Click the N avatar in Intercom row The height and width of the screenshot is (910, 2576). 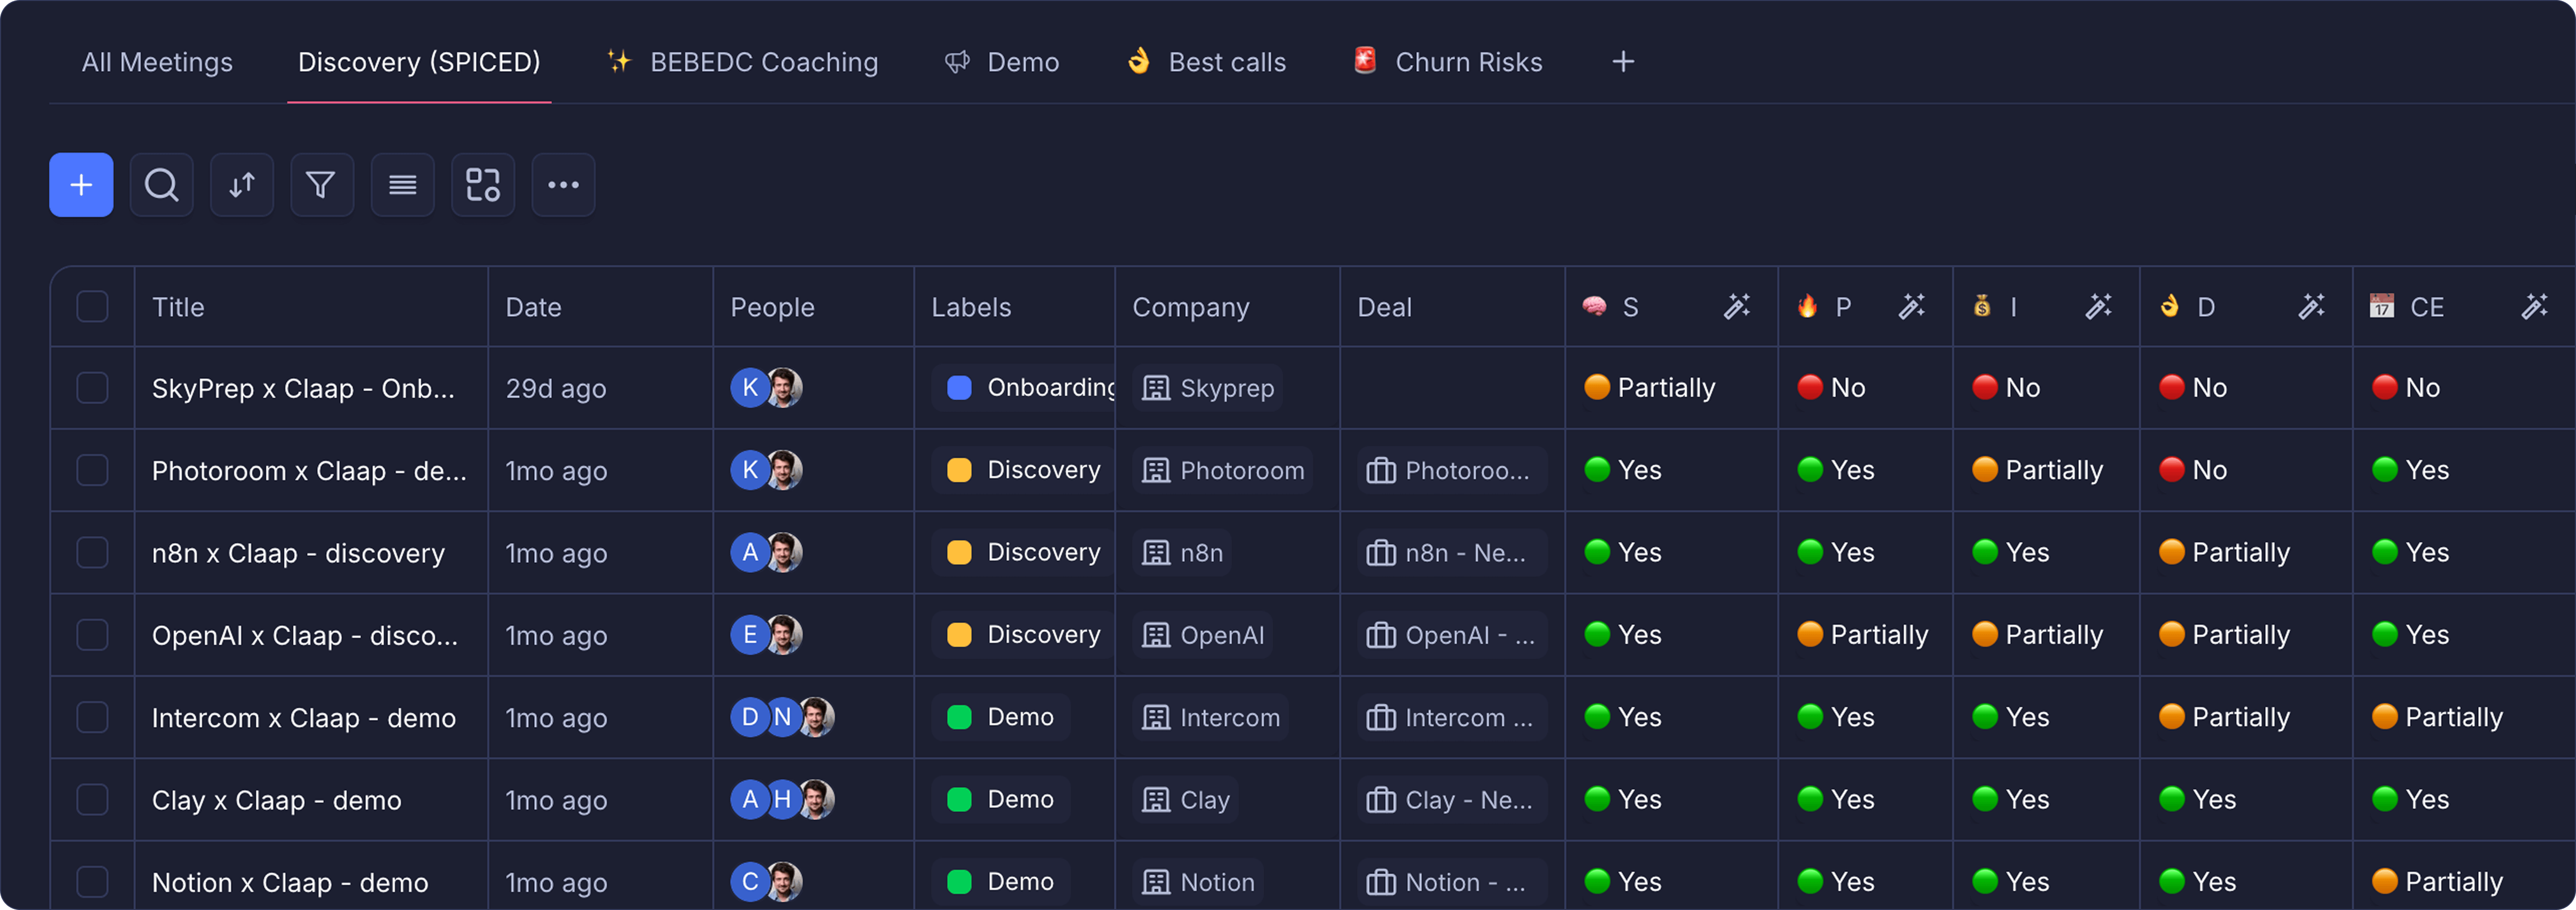click(783, 717)
